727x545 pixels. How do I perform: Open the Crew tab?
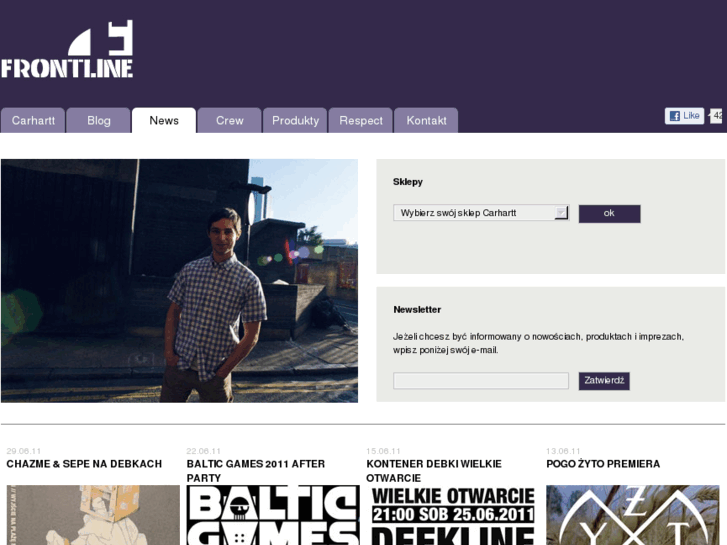pyautogui.click(x=230, y=121)
